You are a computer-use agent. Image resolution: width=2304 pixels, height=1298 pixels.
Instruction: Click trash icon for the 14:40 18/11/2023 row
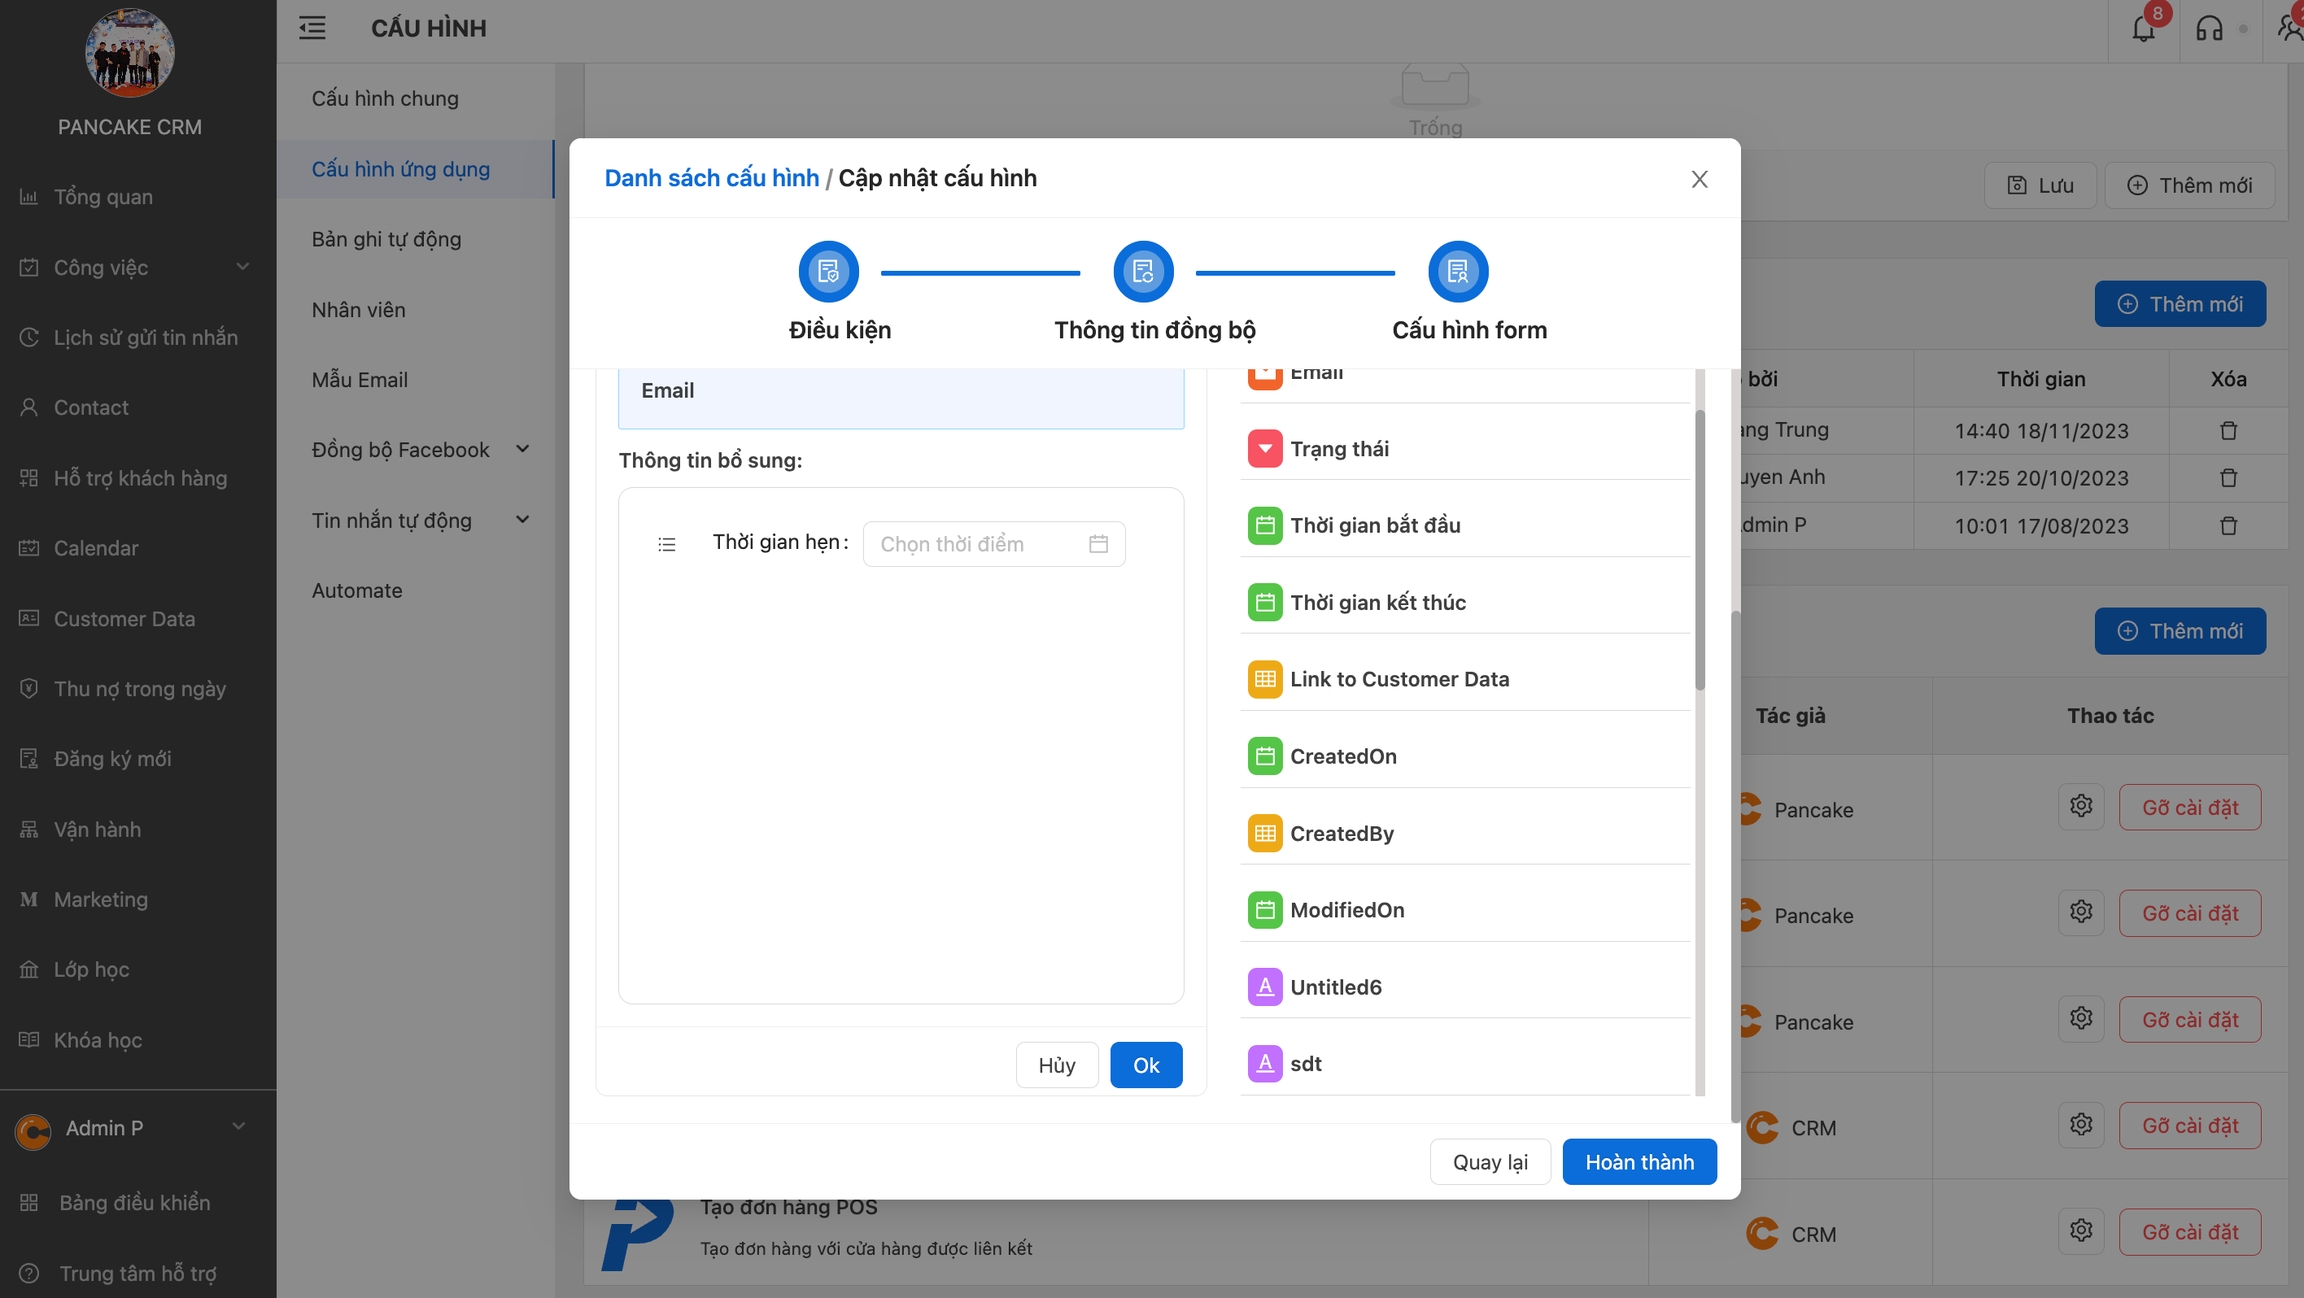click(x=2228, y=431)
